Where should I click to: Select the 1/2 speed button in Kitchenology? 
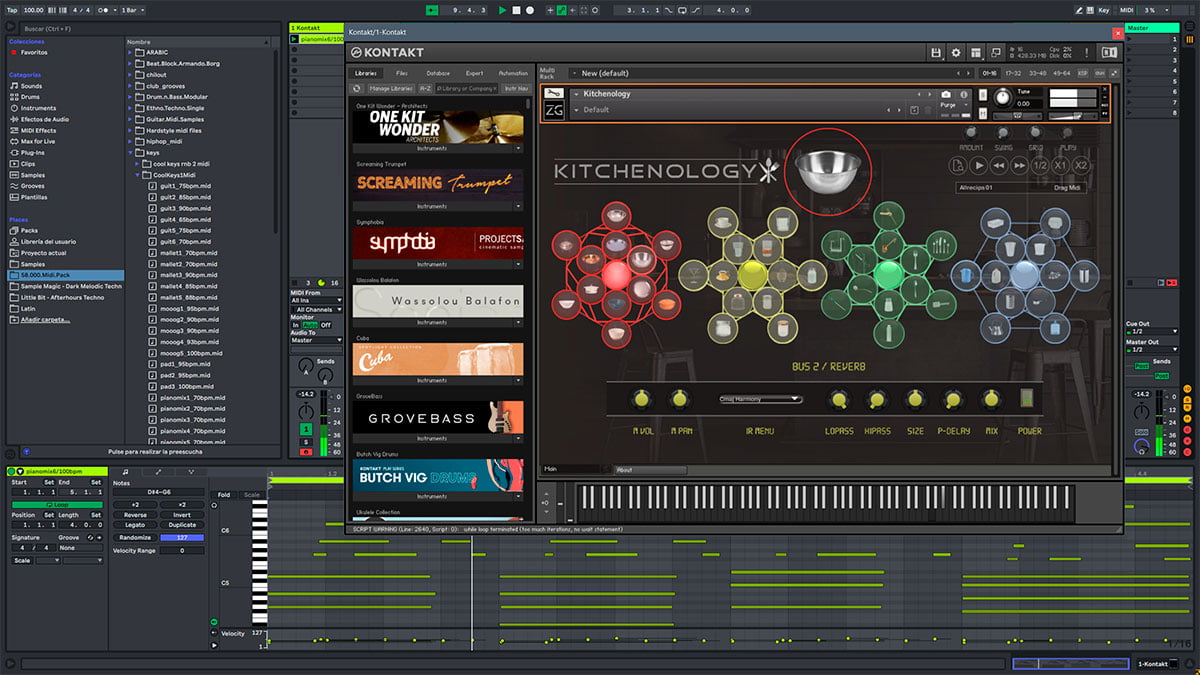1040,165
